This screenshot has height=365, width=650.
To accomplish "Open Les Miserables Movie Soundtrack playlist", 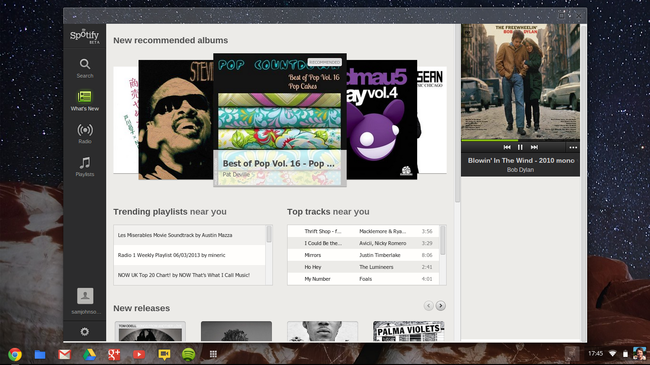I will point(189,235).
